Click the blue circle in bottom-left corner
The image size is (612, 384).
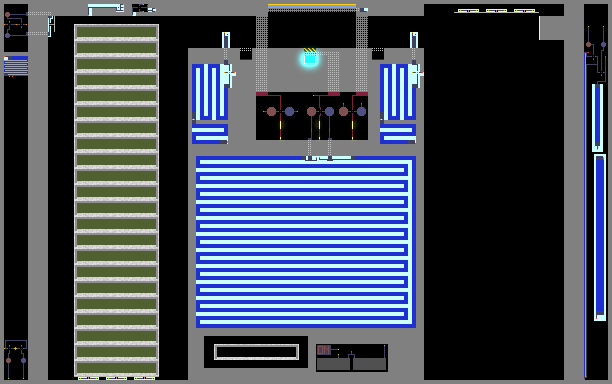tap(23, 361)
